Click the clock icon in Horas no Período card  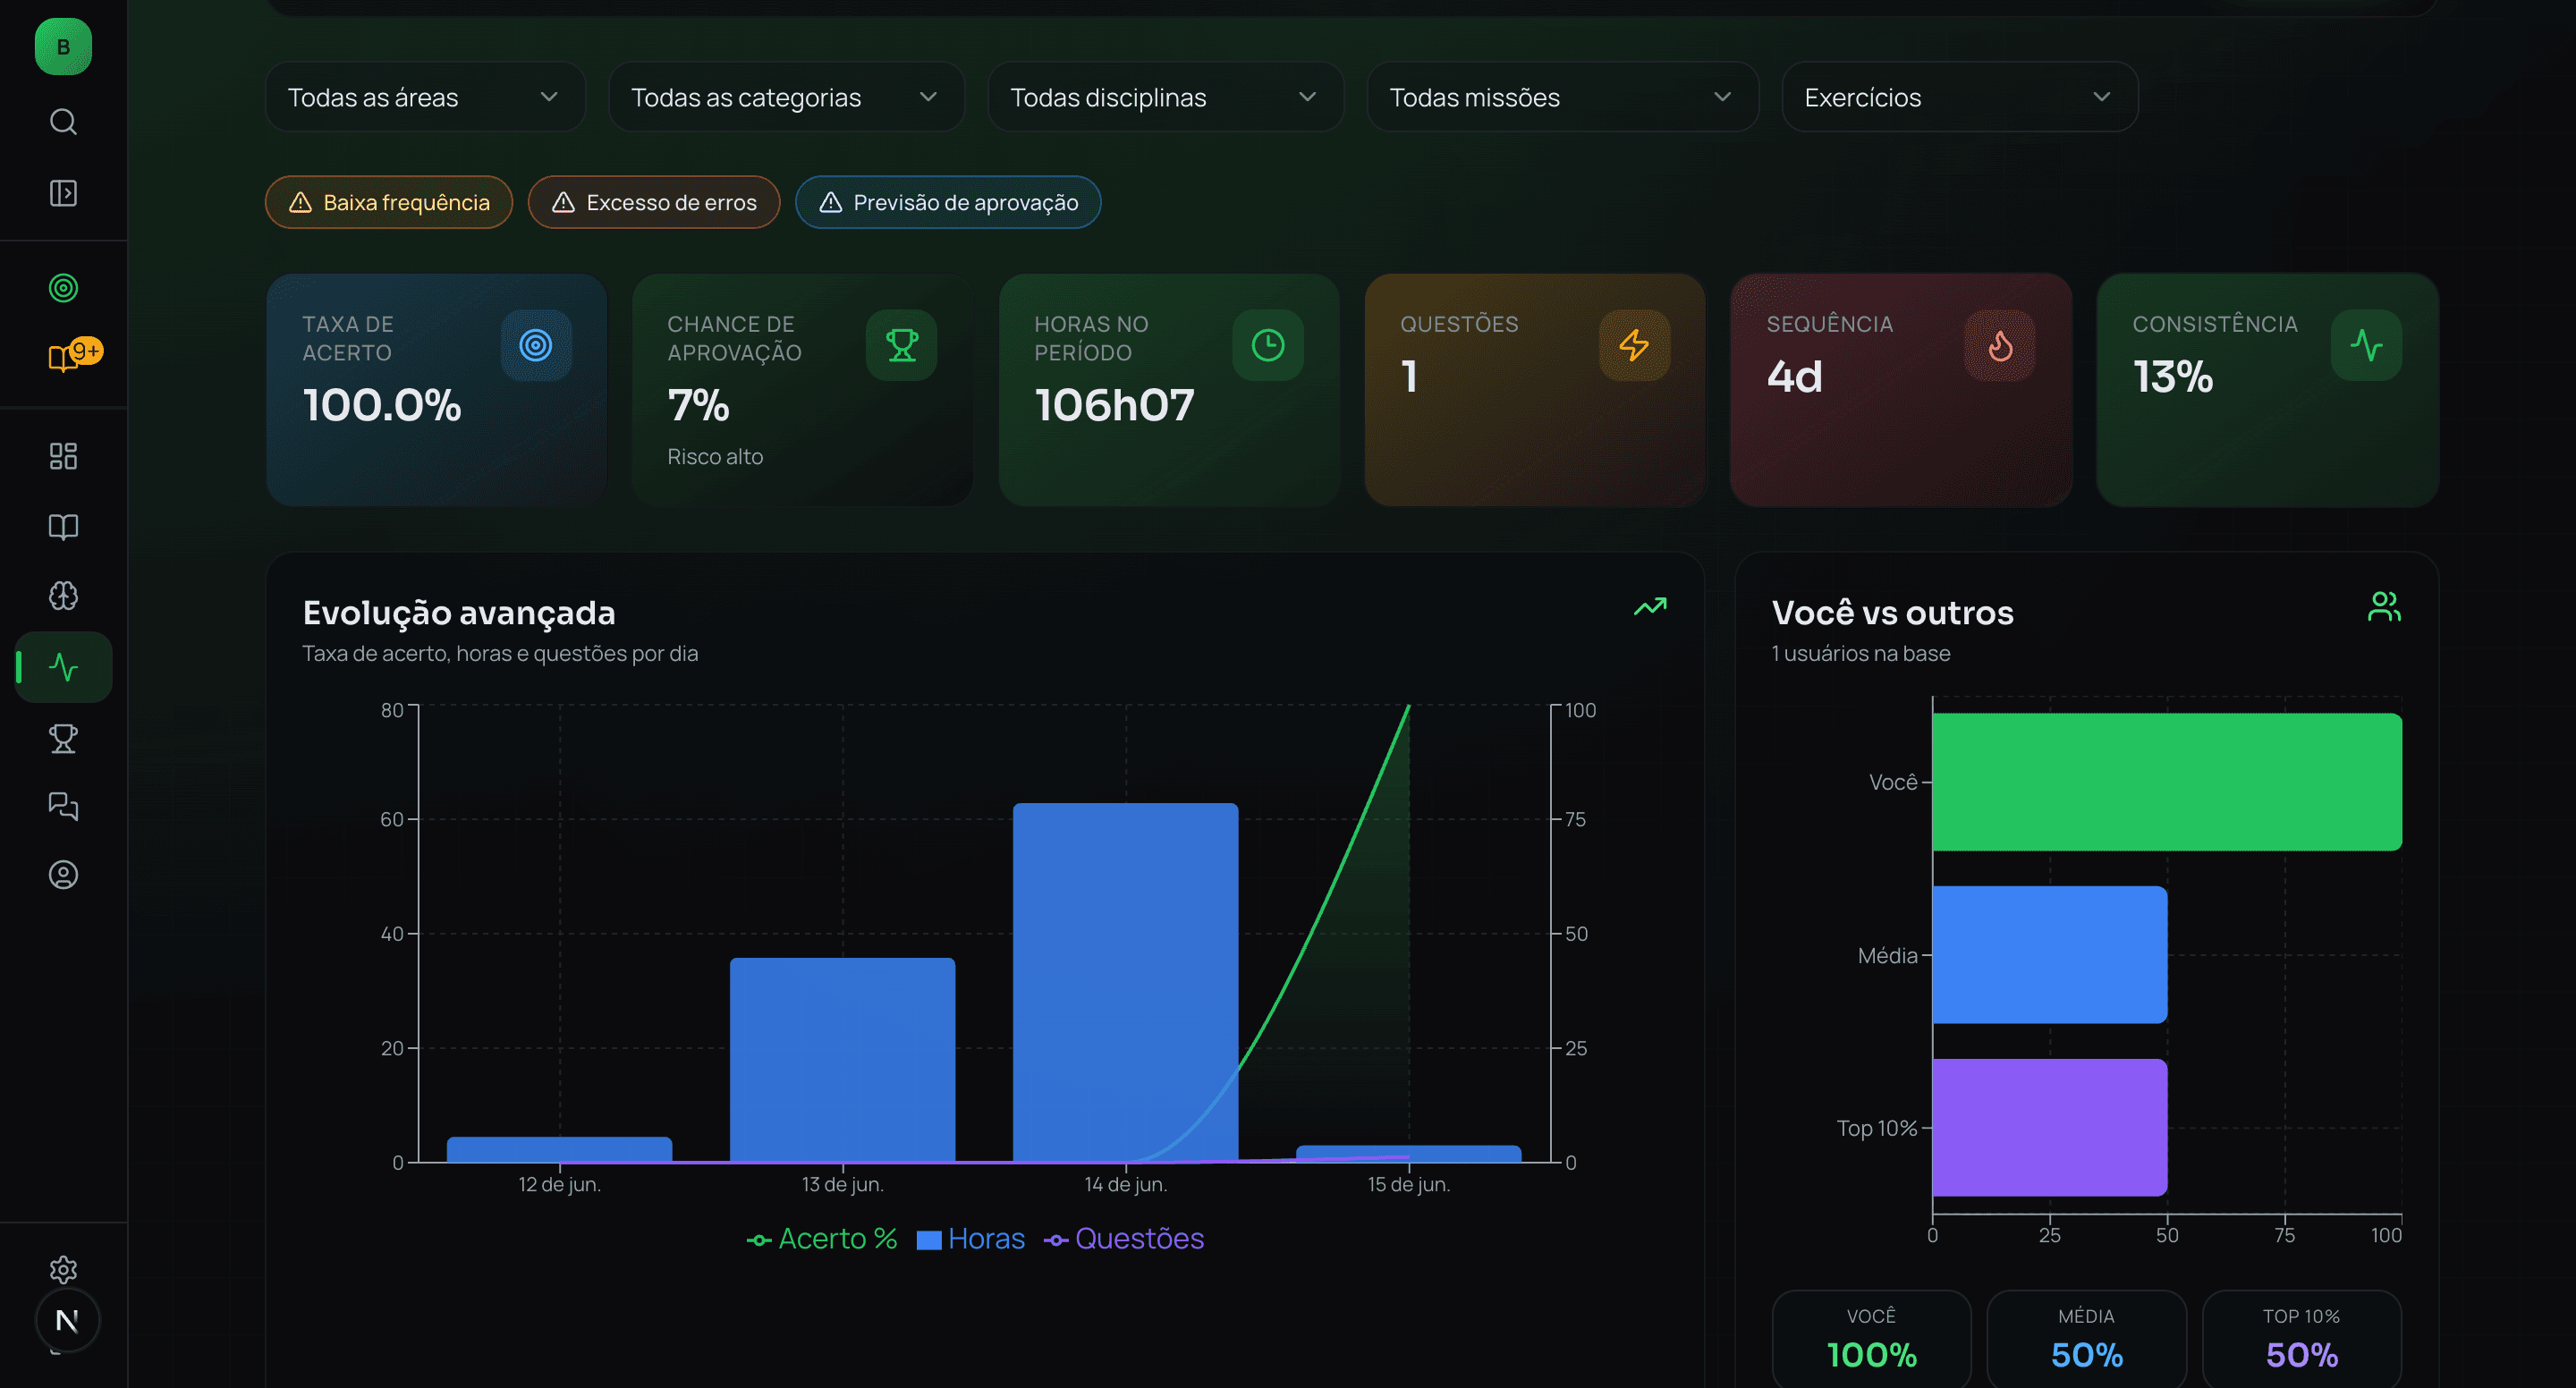[x=1268, y=346]
